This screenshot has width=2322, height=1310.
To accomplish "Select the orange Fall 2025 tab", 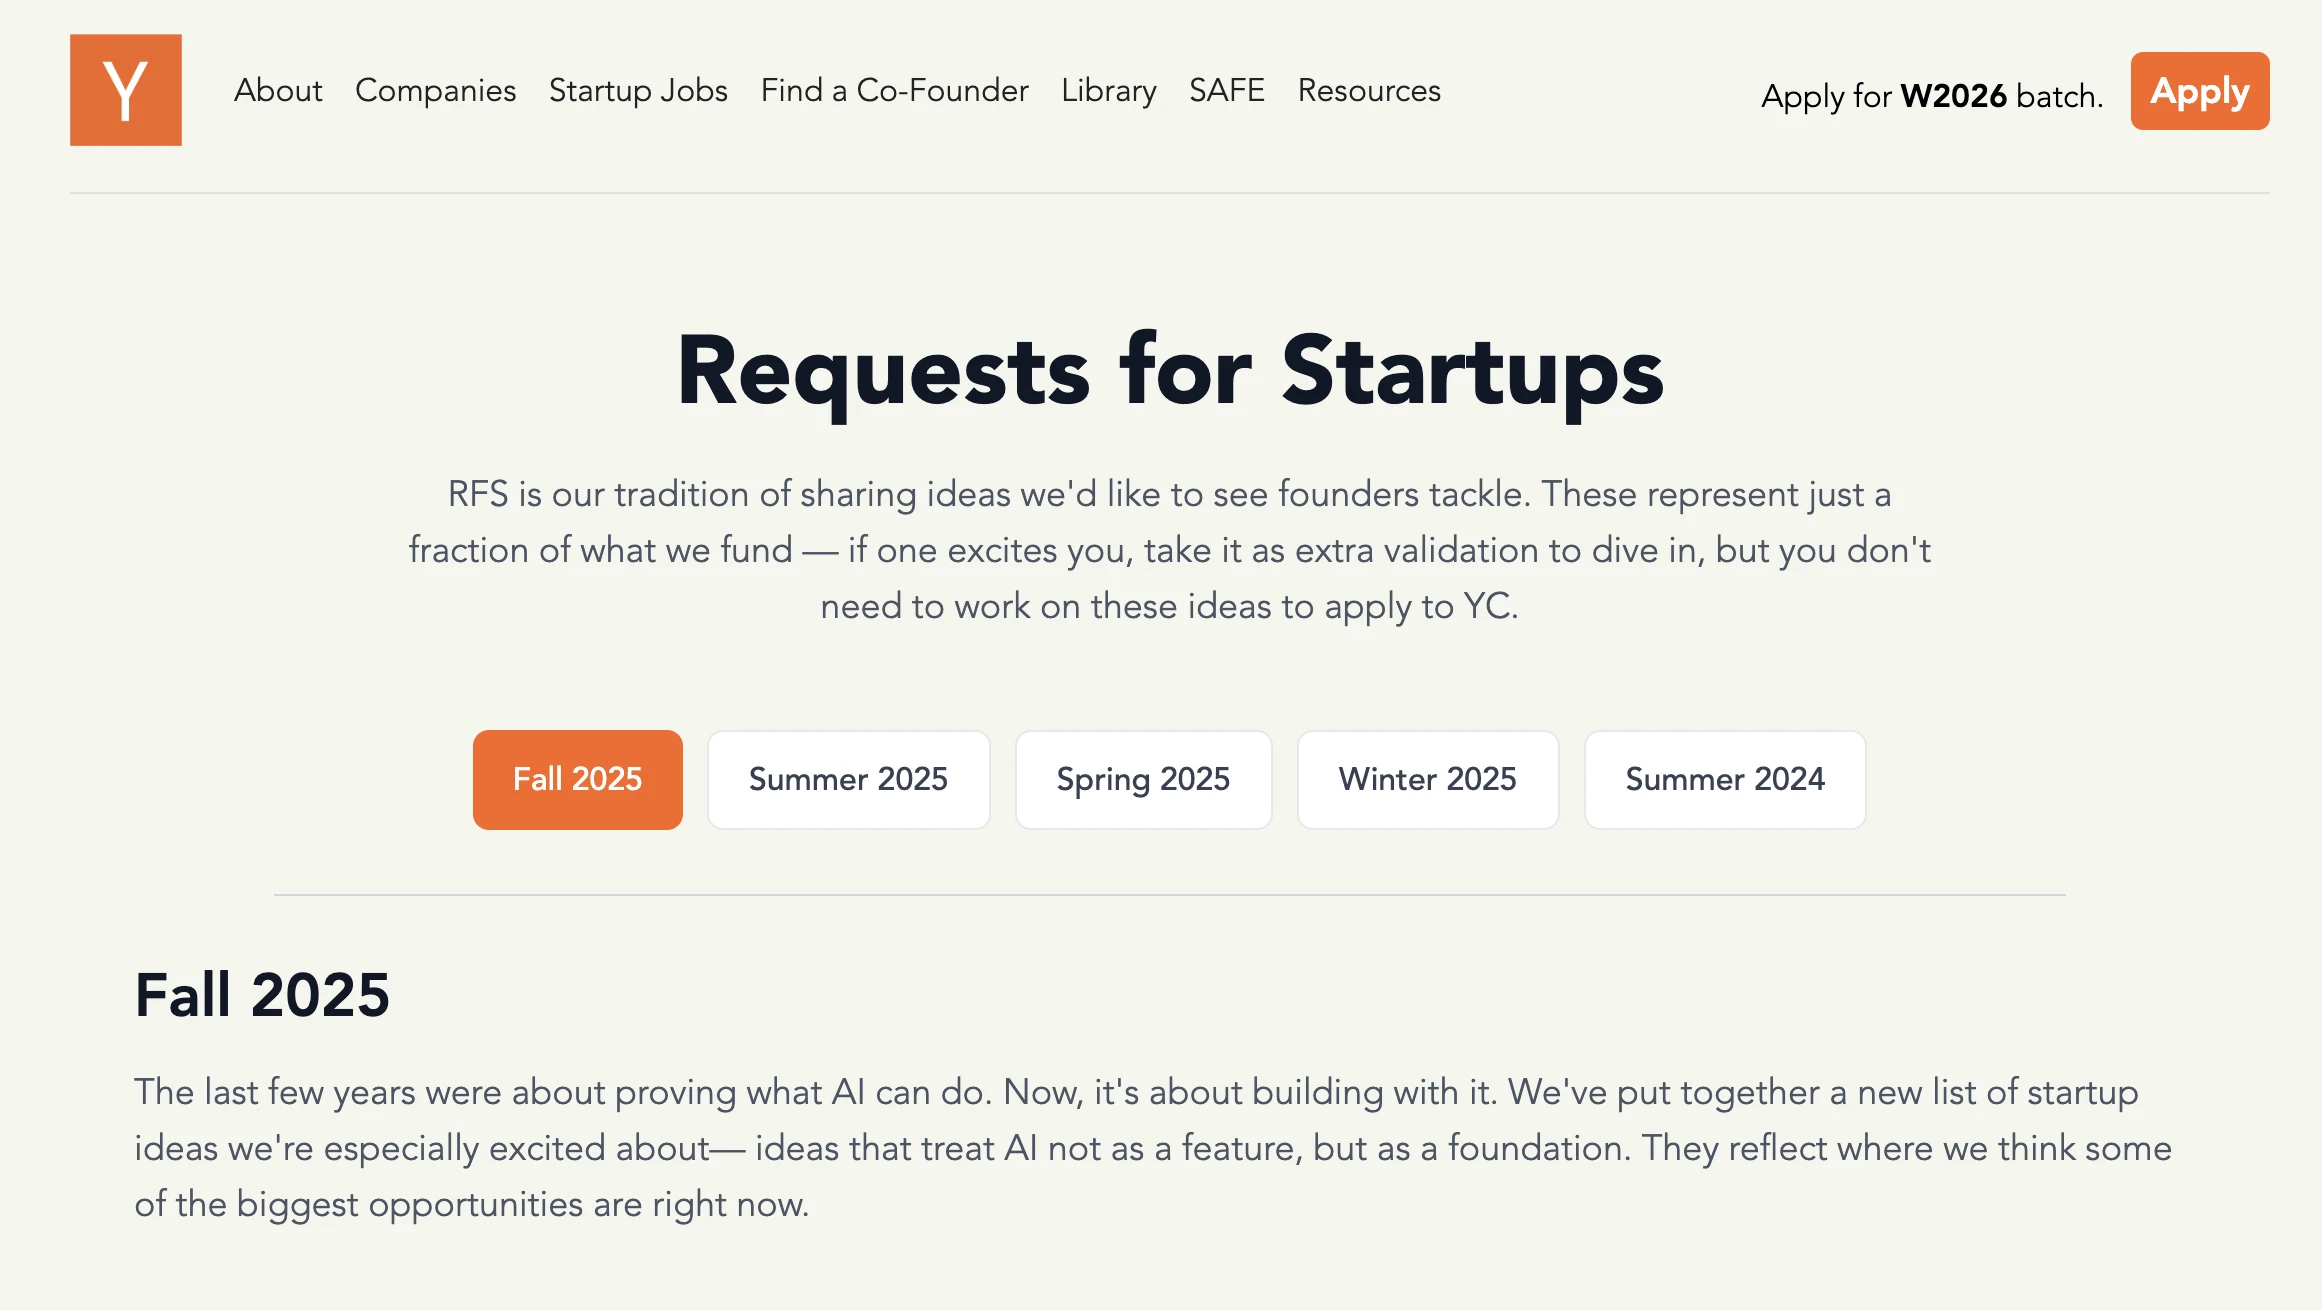I will [x=577, y=779].
